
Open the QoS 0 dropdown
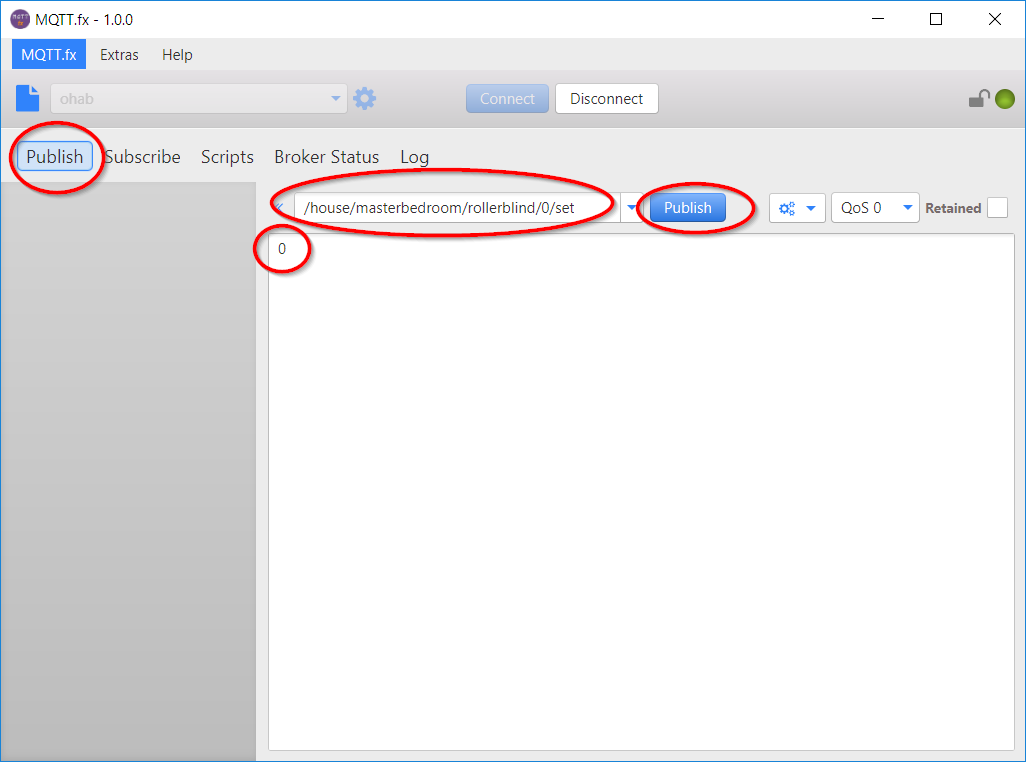click(875, 208)
